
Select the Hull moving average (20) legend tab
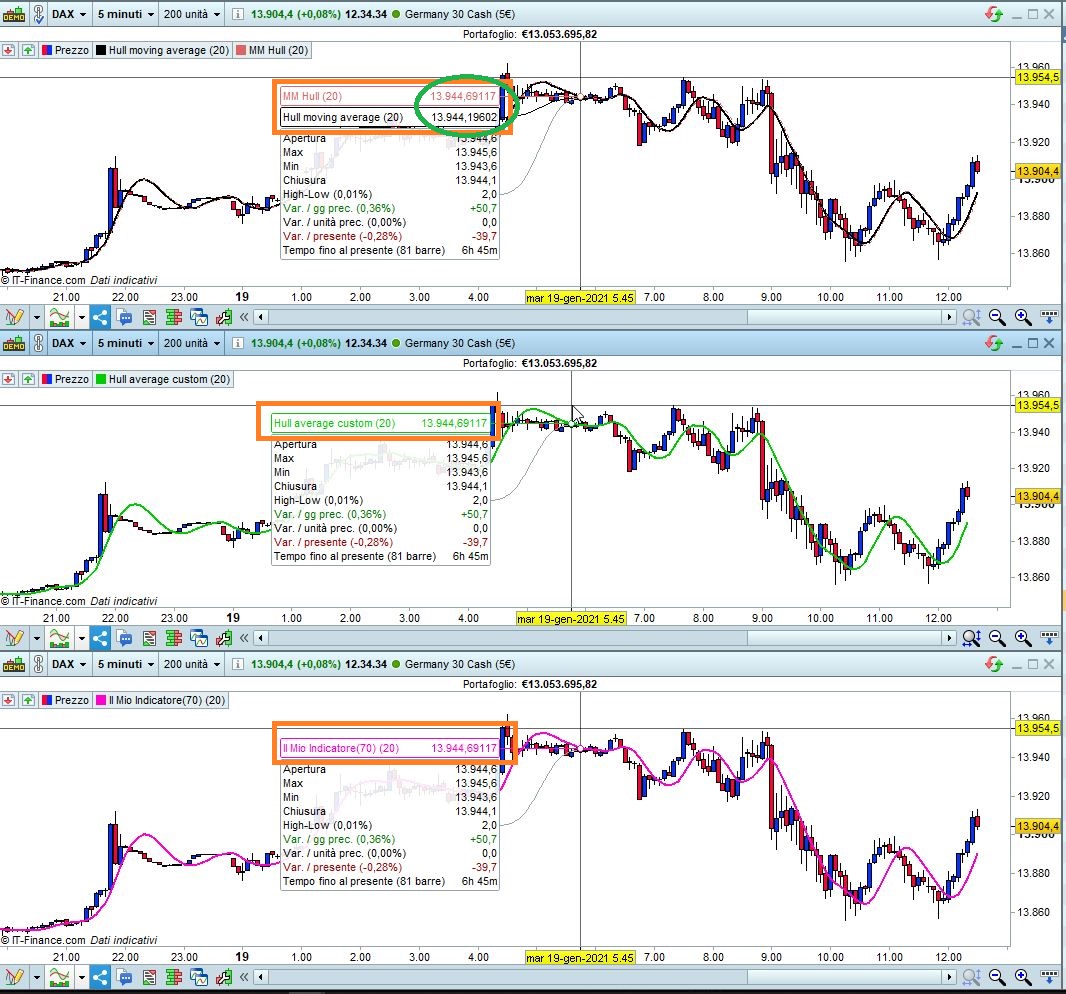tap(162, 50)
